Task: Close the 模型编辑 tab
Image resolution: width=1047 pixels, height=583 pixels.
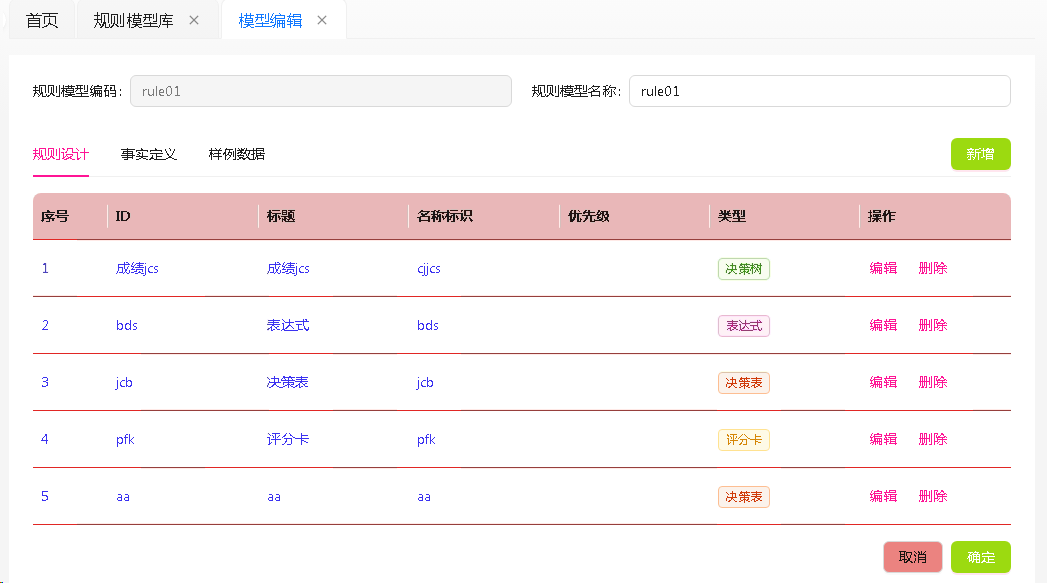Action: [x=322, y=20]
